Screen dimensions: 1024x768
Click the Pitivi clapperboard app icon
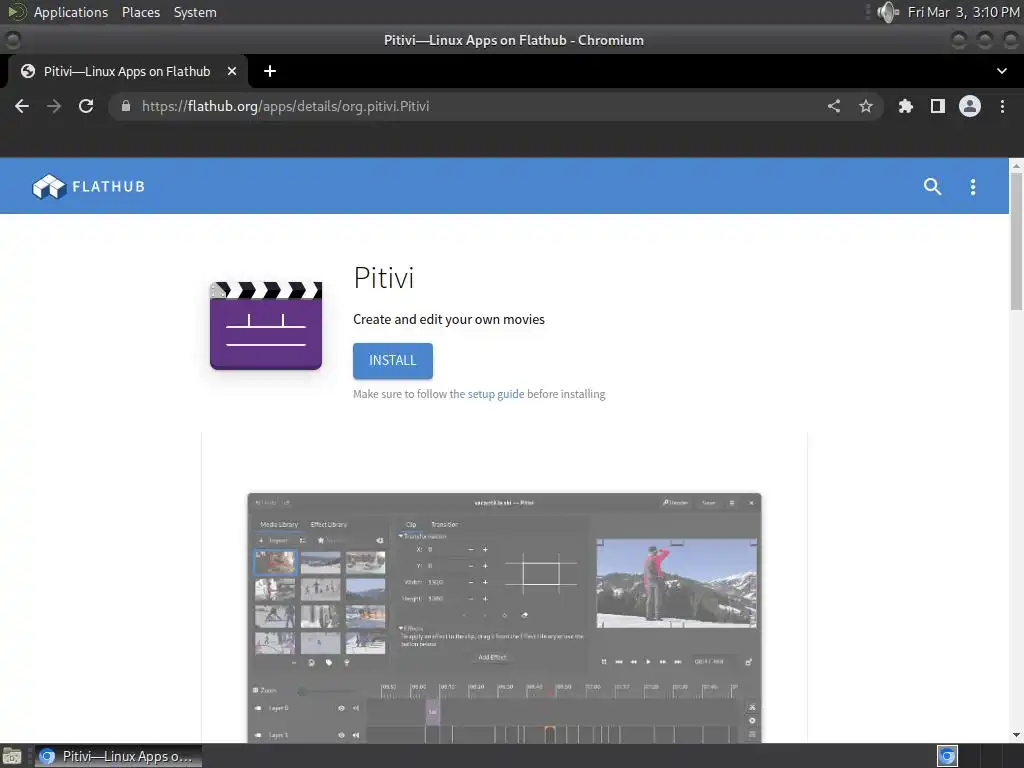pos(266,325)
